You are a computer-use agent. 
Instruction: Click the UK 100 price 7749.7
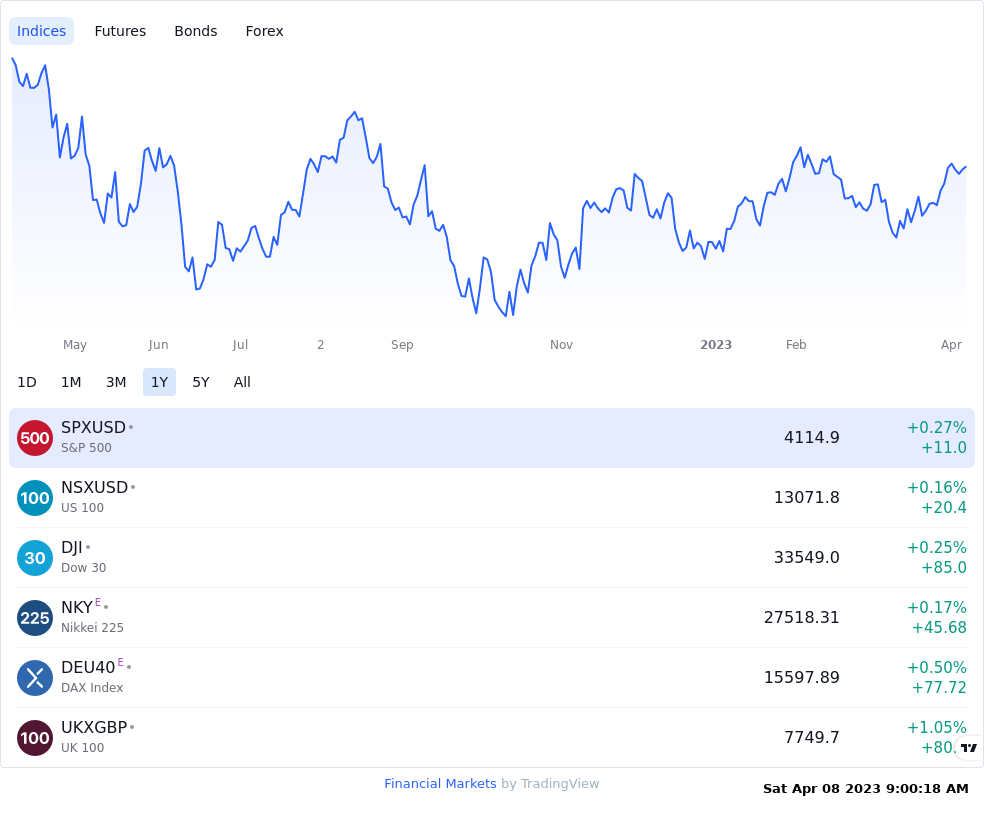[x=811, y=737]
